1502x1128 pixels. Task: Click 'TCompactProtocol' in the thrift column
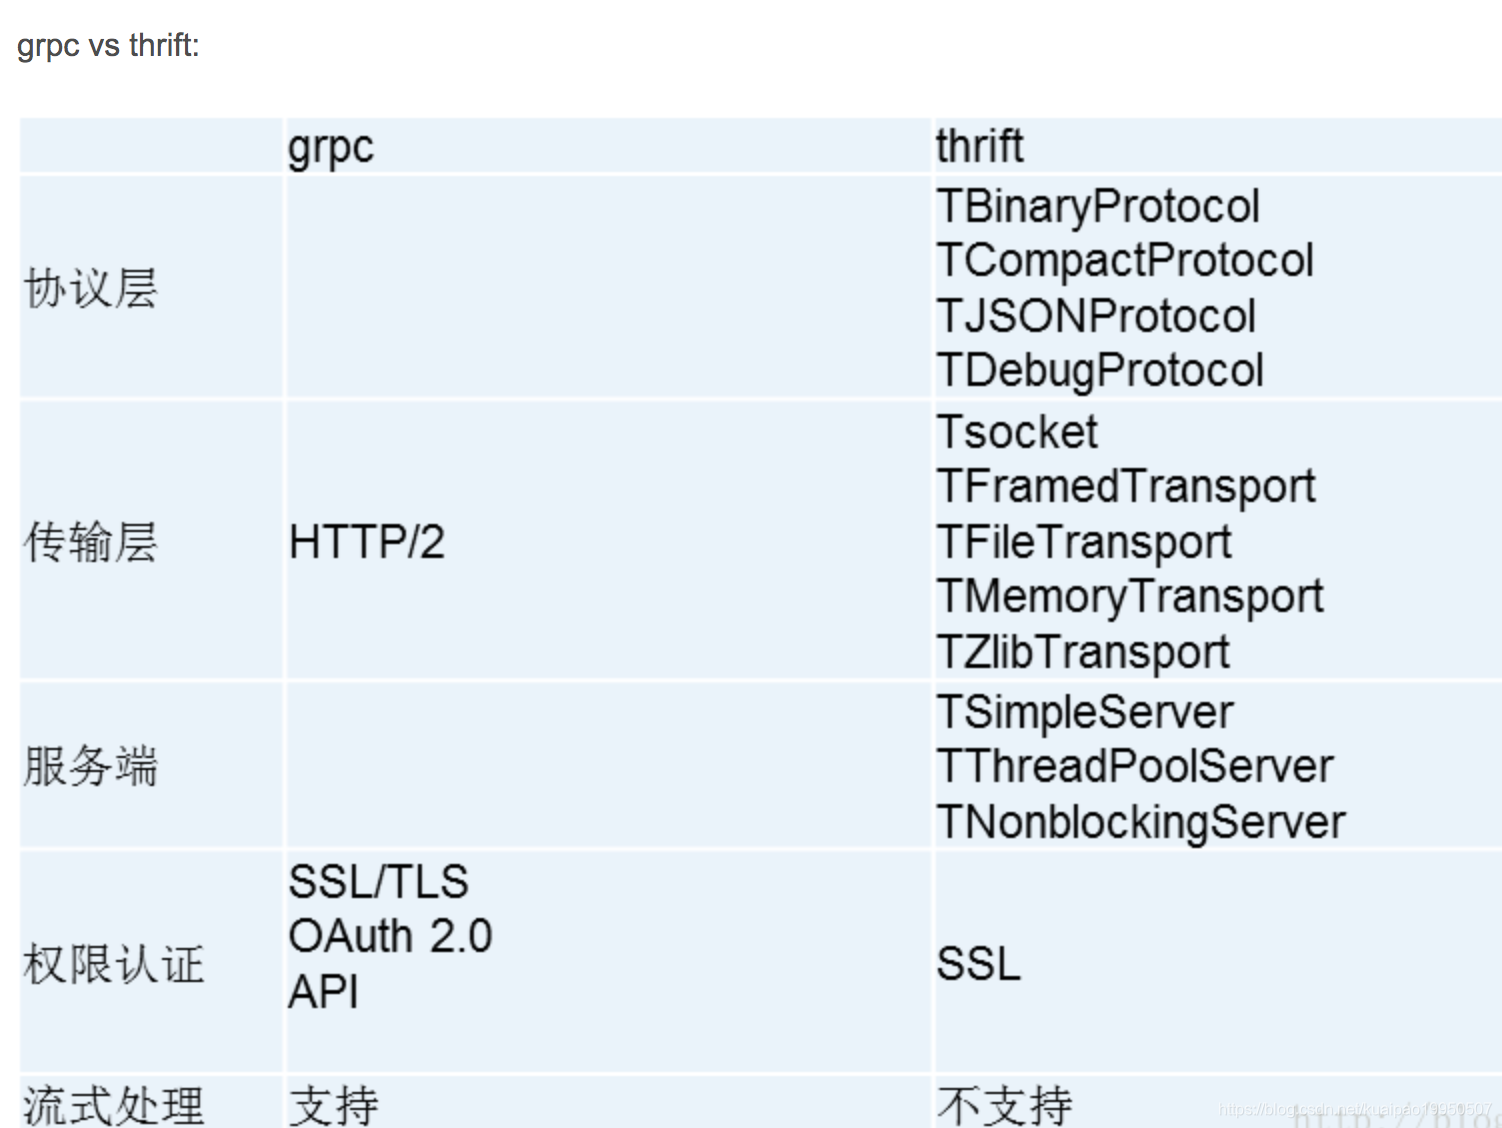1125,261
